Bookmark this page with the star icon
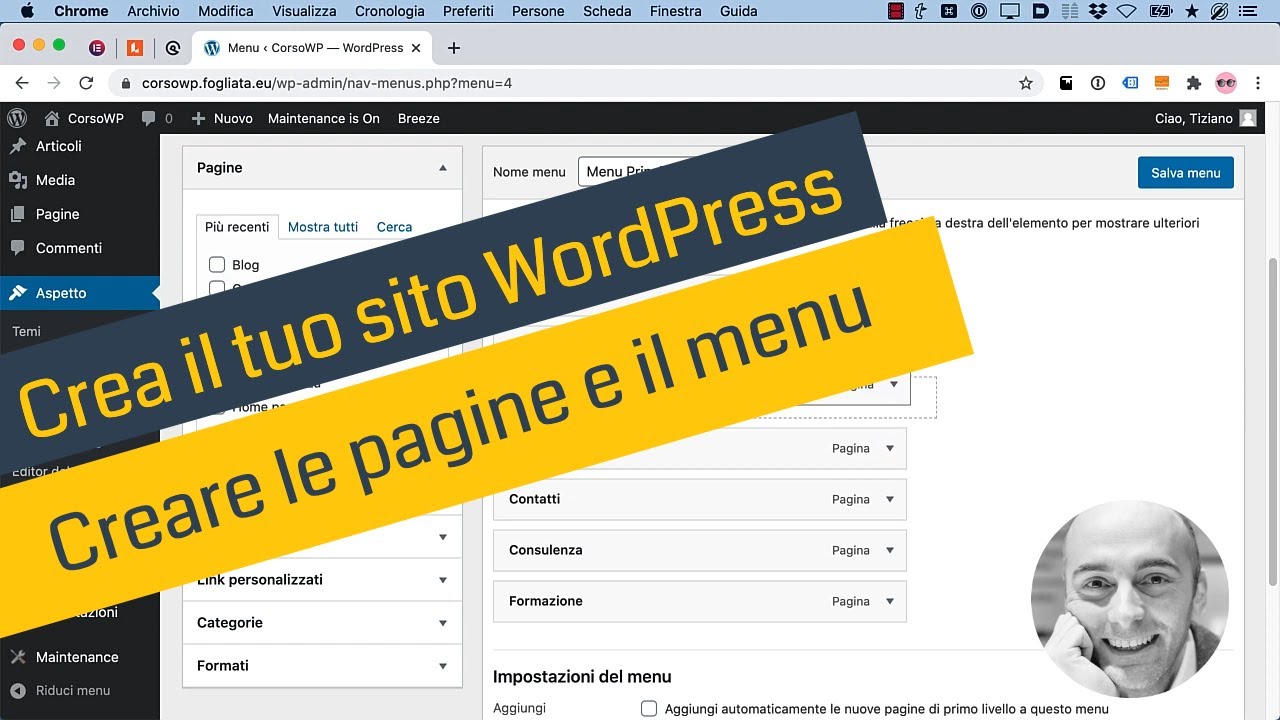Viewport: 1280px width, 720px height. click(x=1026, y=83)
